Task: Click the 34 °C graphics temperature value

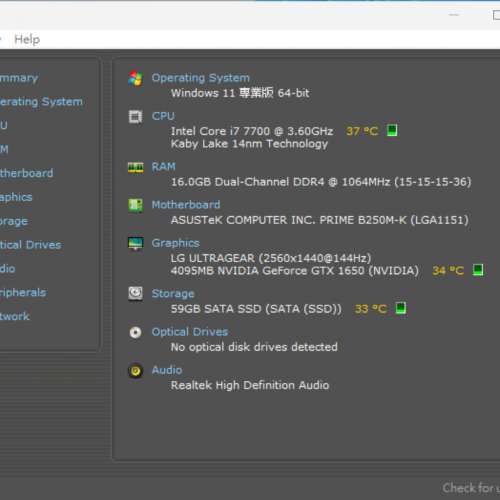Action: [x=448, y=270]
